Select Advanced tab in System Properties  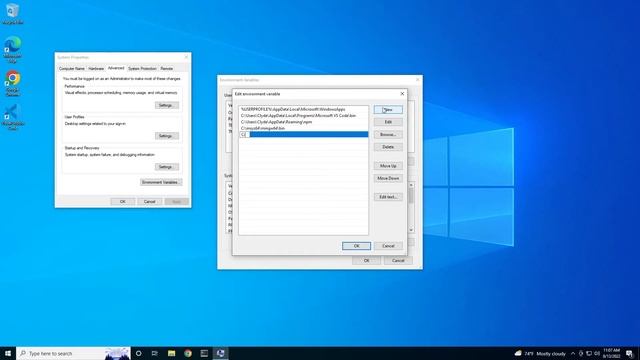click(116, 68)
